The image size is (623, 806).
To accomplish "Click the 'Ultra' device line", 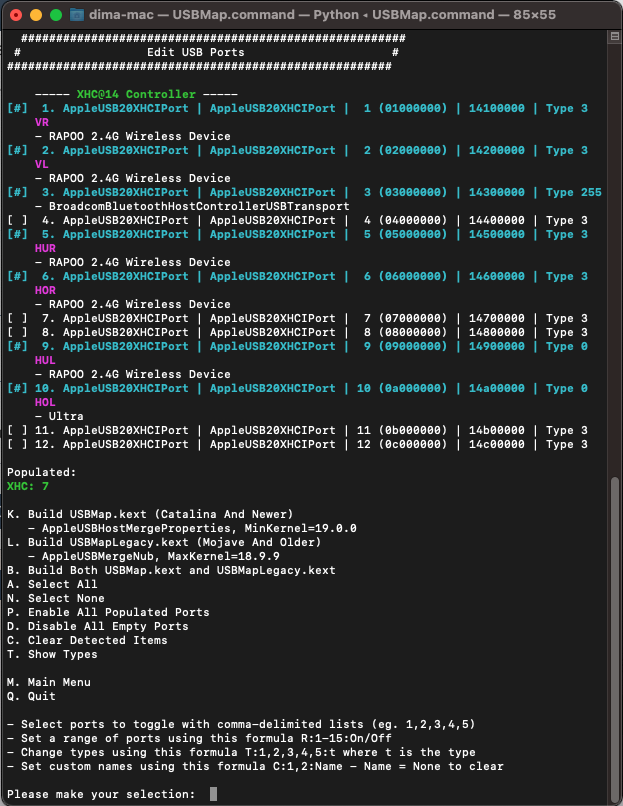I will tap(59, 416).
